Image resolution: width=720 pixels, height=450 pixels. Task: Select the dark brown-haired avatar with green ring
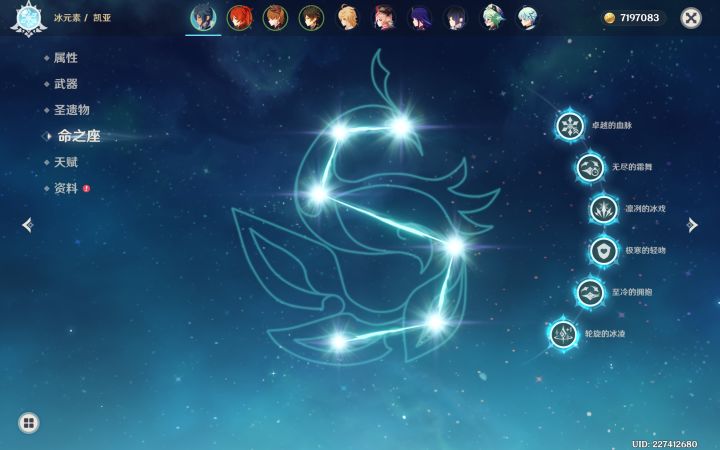(311, 18)
